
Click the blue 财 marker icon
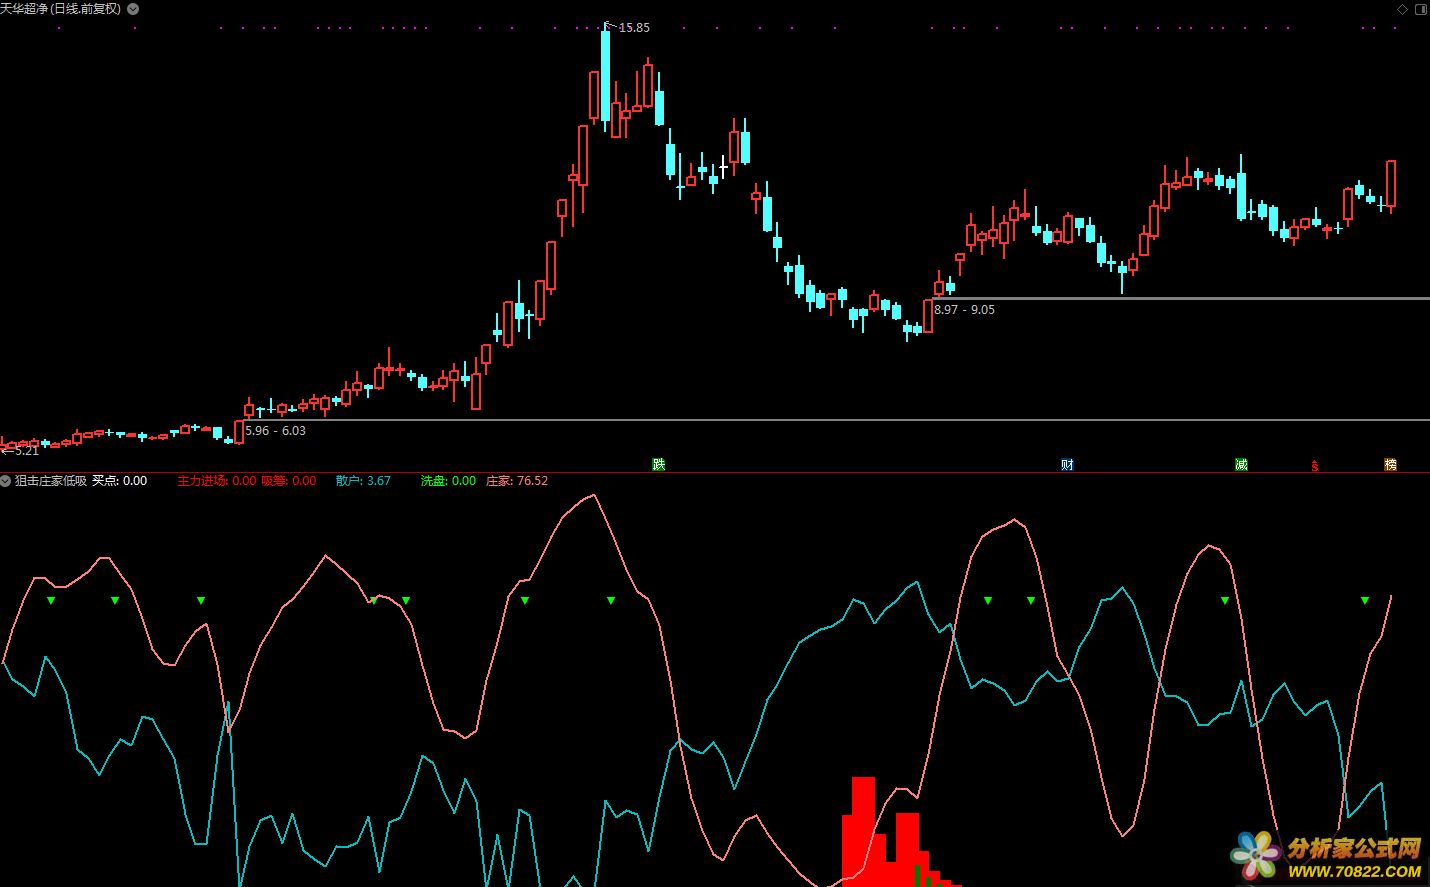pyautogui.click(x=1067, y=464)
